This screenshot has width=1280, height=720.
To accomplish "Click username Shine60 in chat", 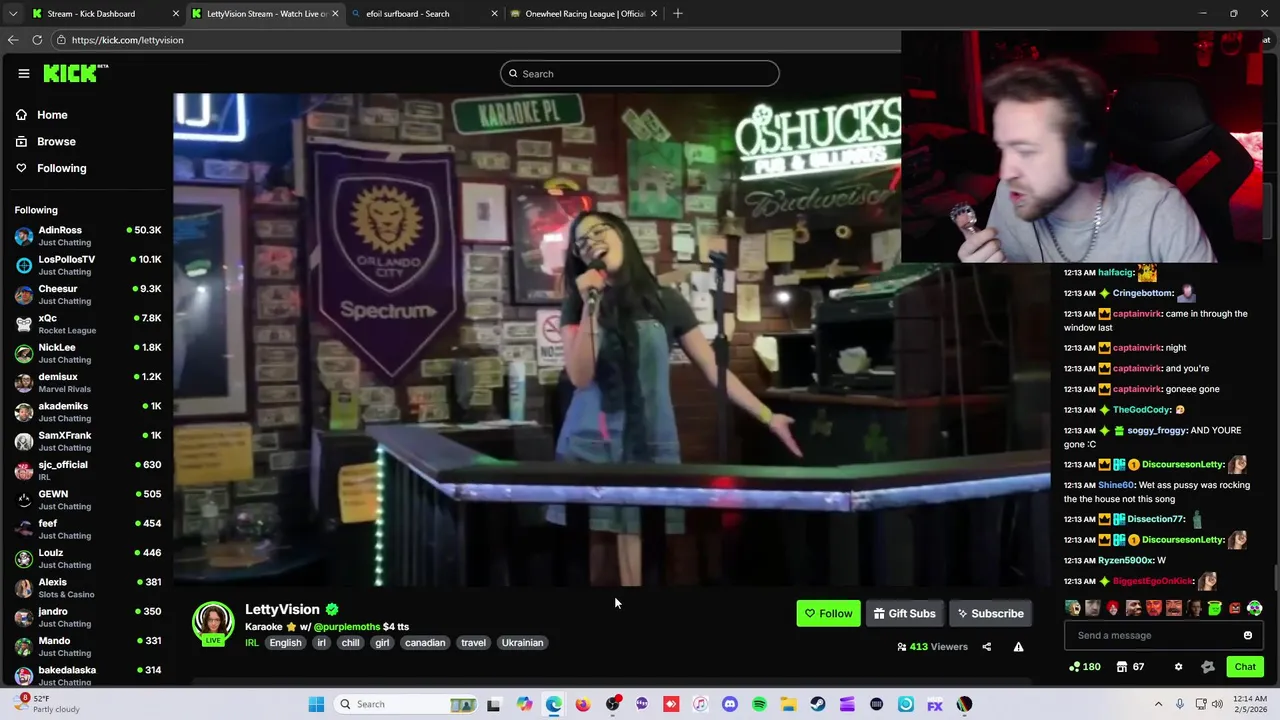I will tap(1116, 485).
